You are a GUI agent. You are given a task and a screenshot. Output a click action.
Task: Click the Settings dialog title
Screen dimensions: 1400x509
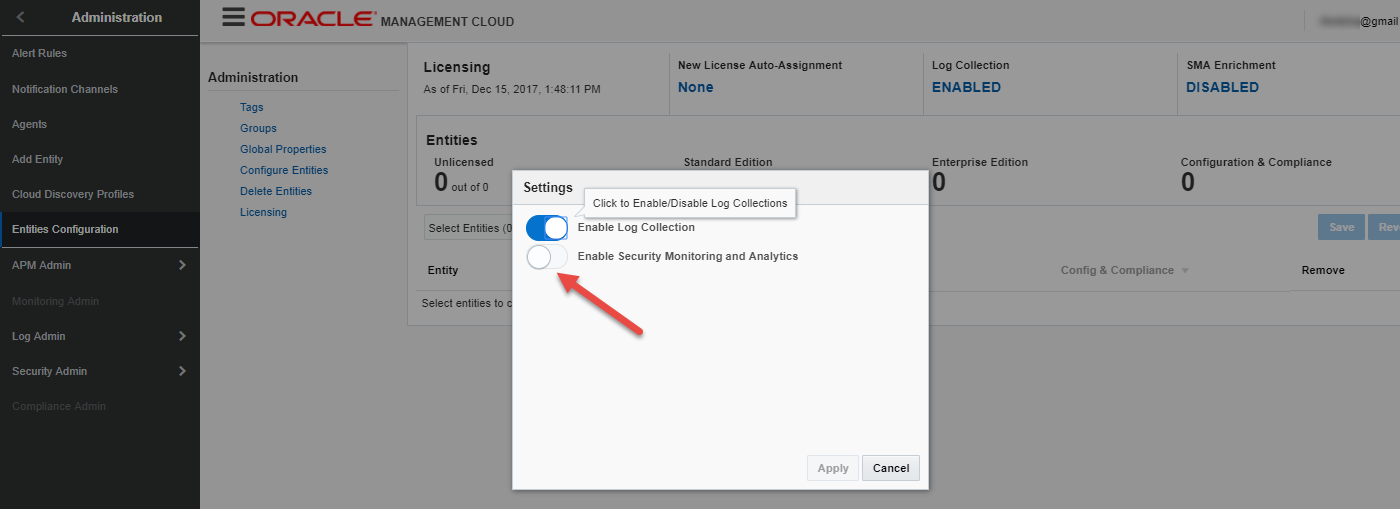point(548,187)
